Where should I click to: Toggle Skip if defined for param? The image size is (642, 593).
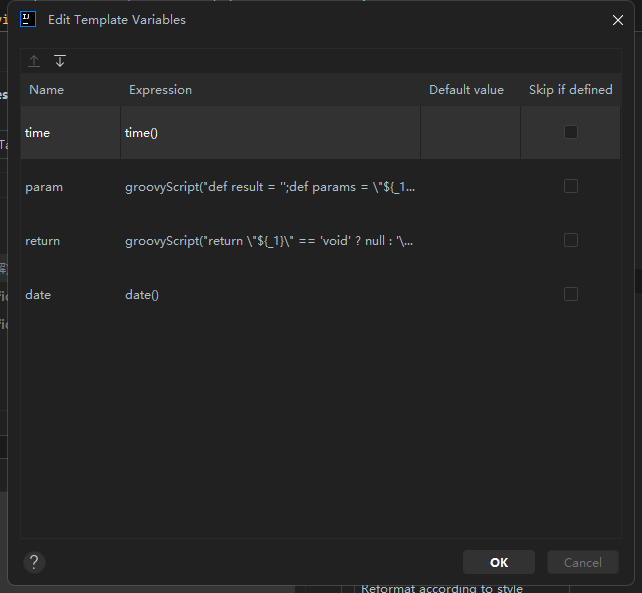(570, 186)
